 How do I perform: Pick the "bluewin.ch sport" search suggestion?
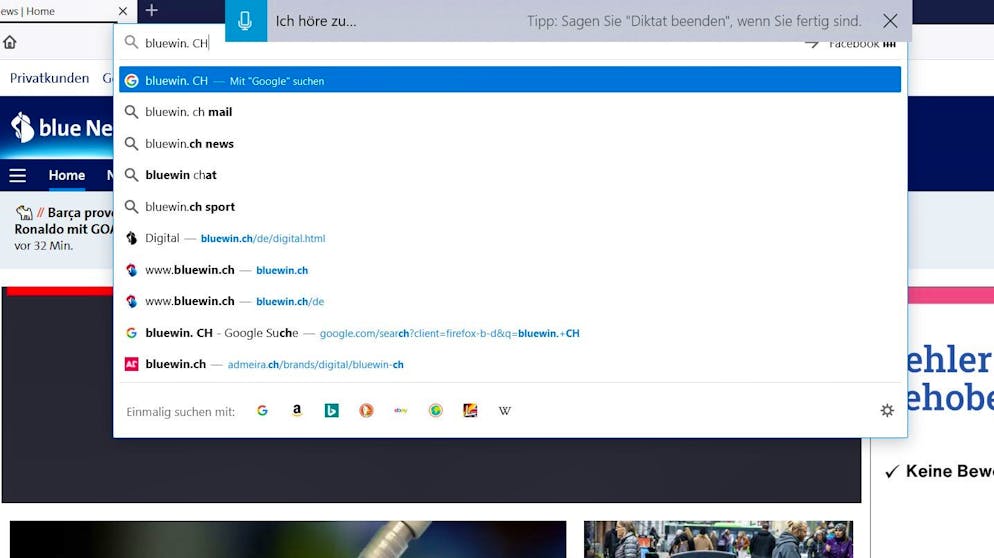coord(510,207)
